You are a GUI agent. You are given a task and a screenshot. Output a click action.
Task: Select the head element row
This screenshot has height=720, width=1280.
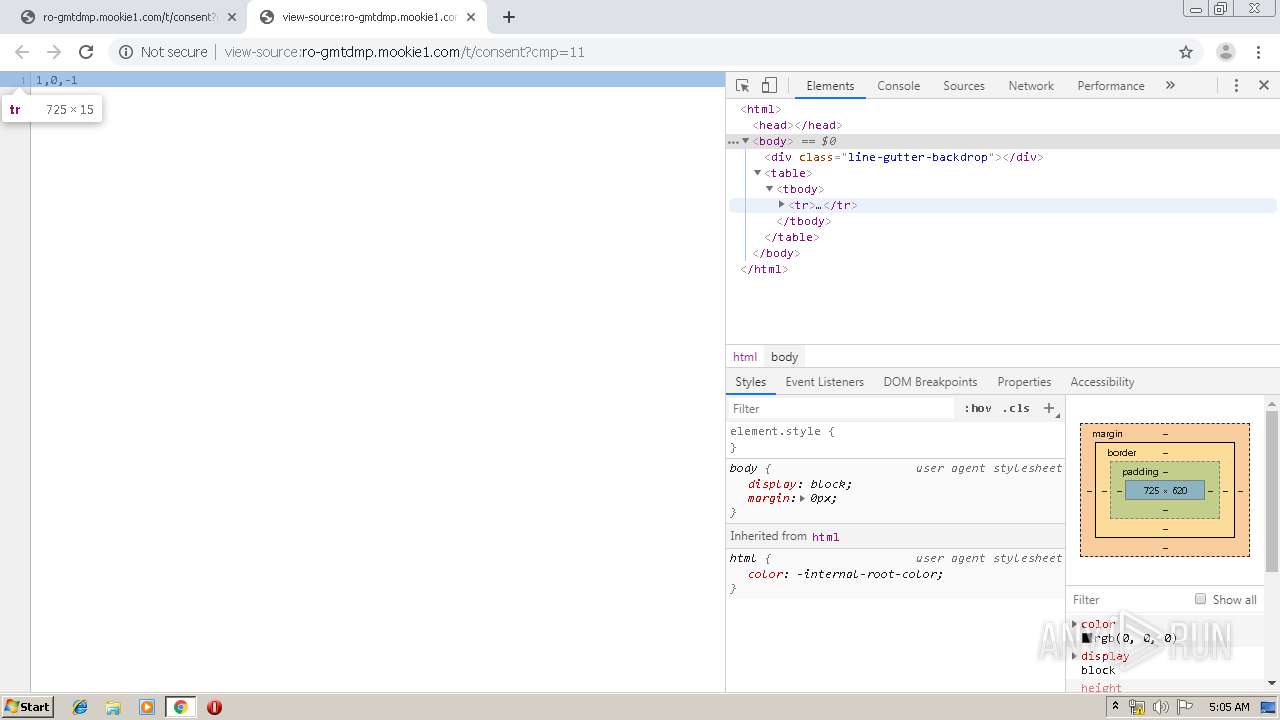click(1003, 125)
